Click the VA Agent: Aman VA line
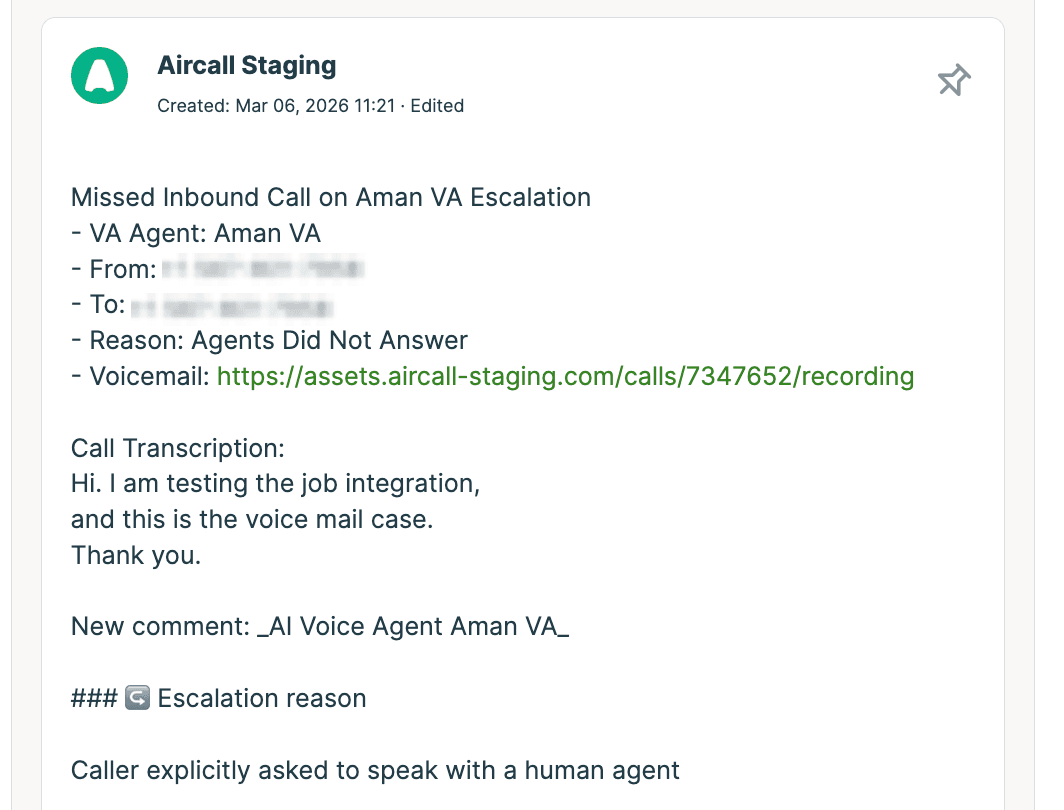The image size is (1064, 810). 196,233
